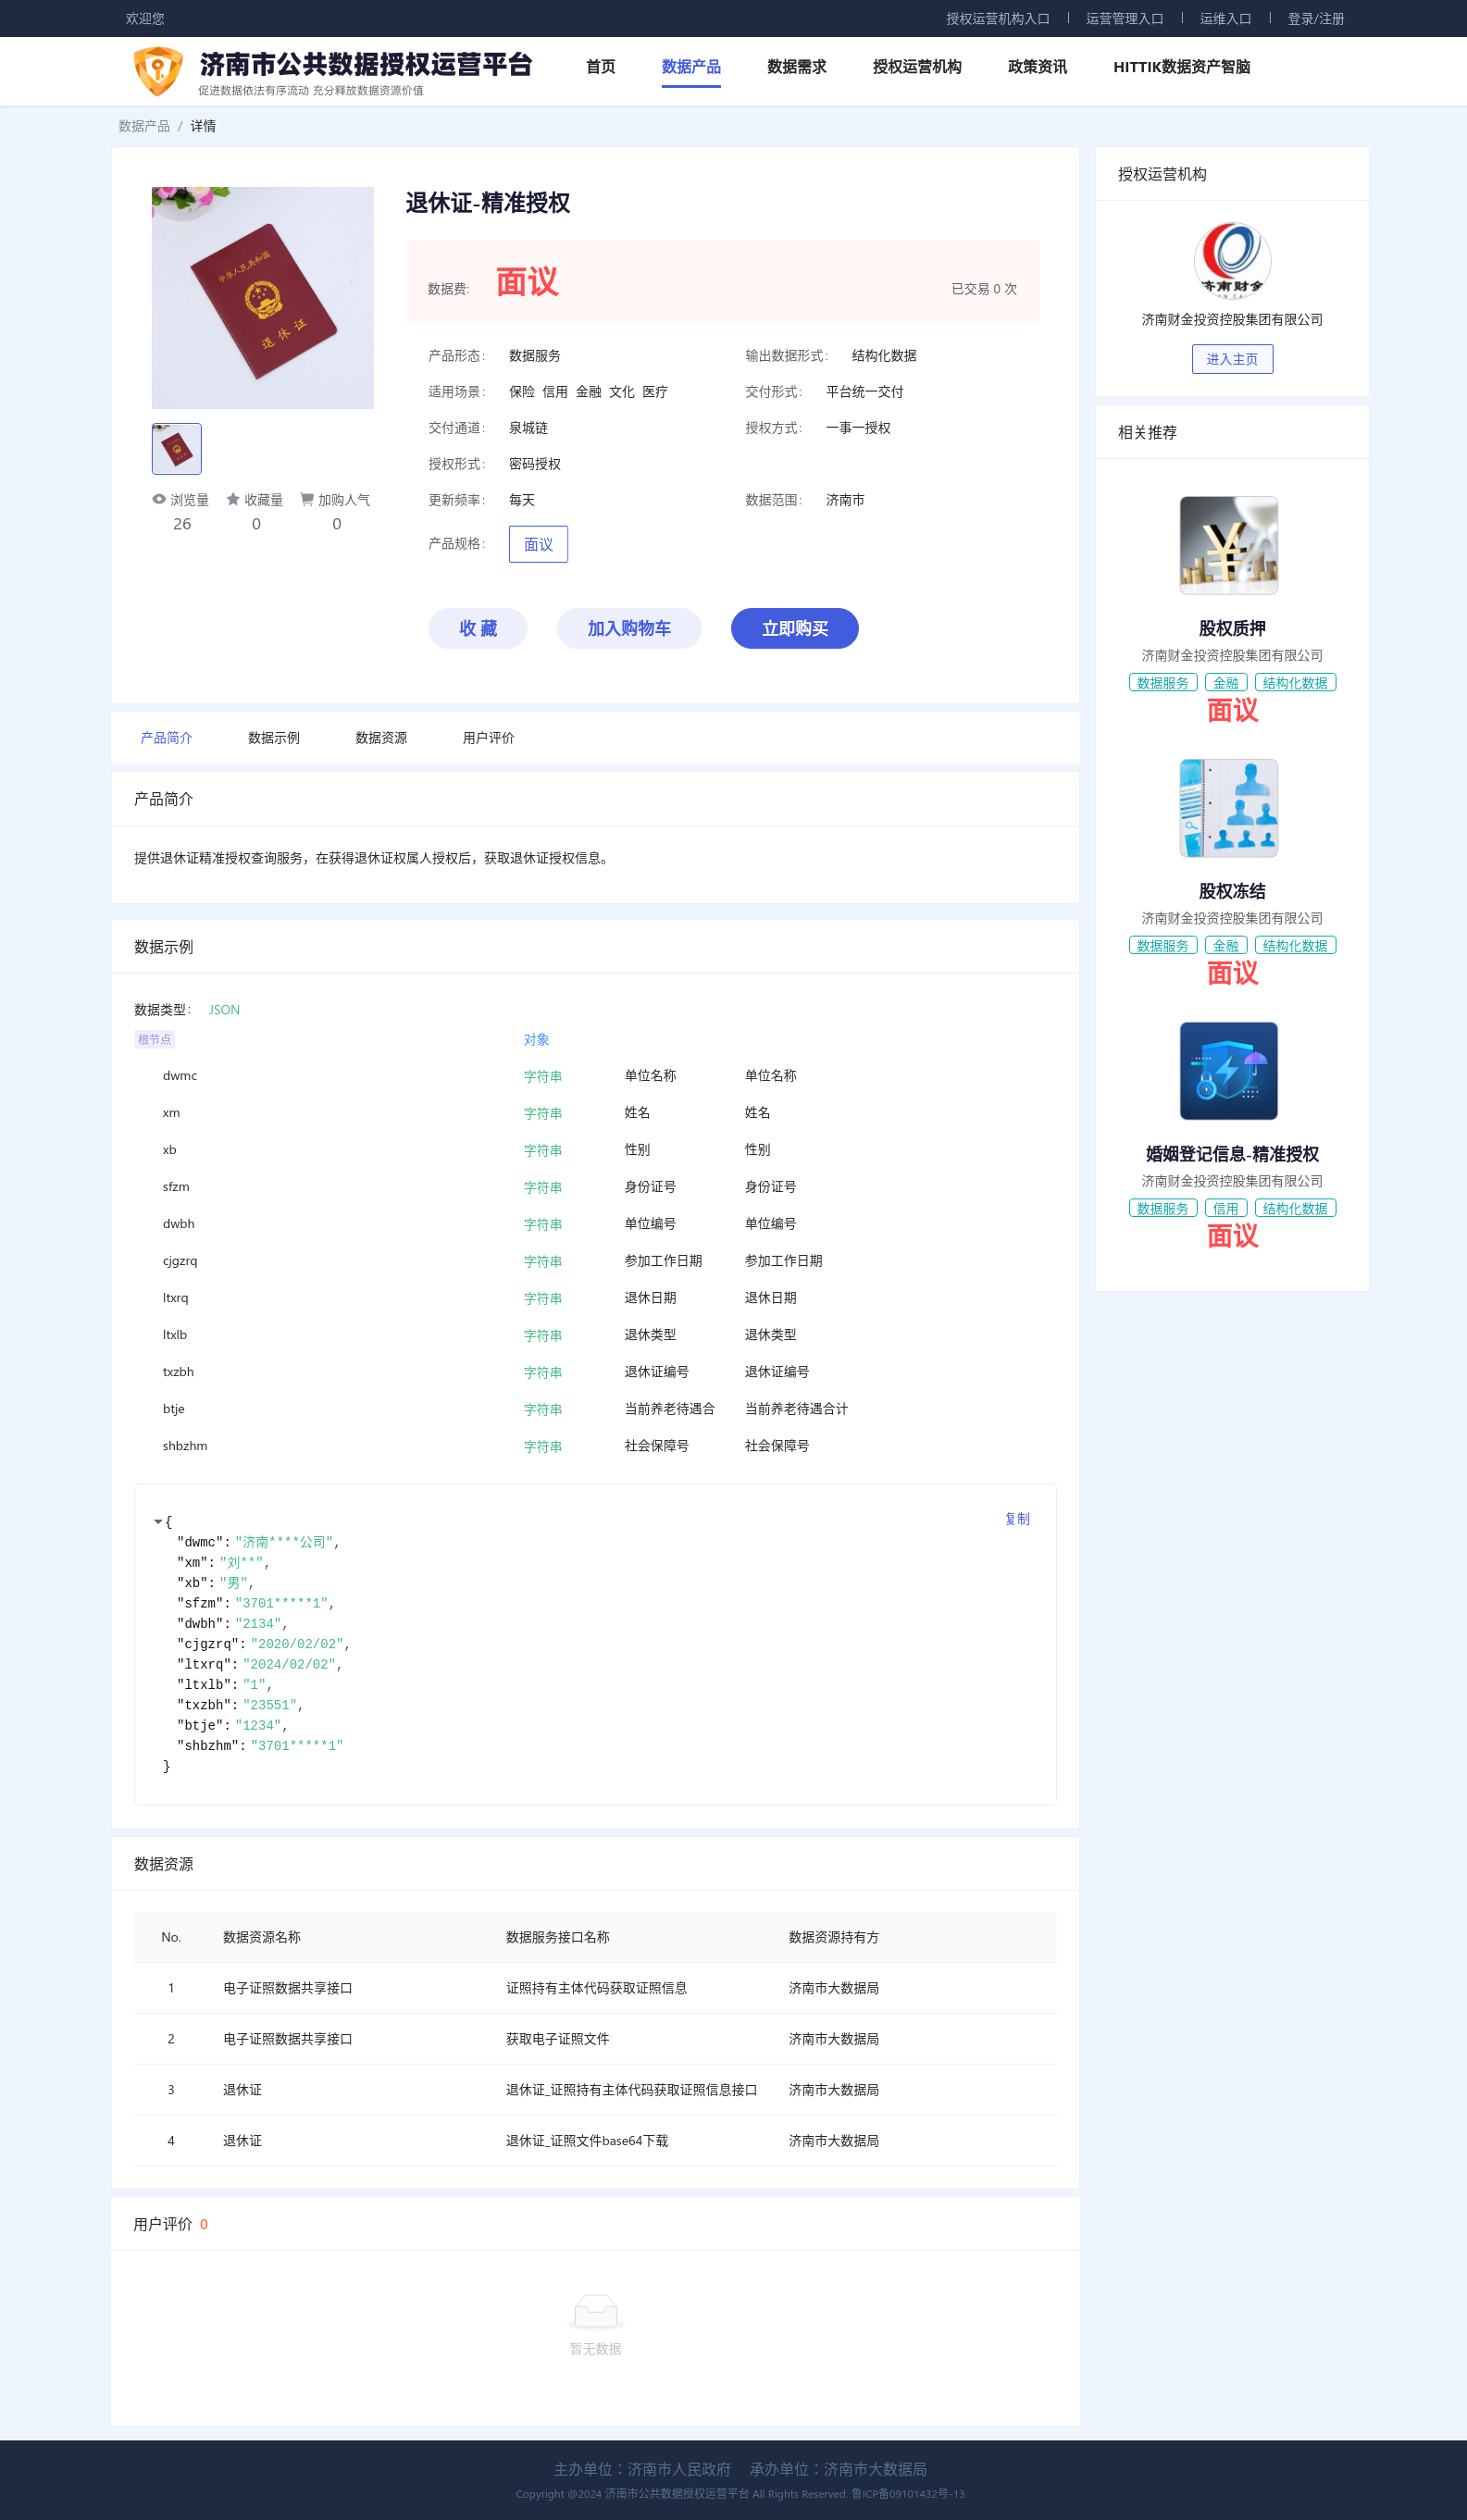Select the small 退休证 thumbnail
The height and width of the screenshot is (2520, 1467).
coord(177,449)
